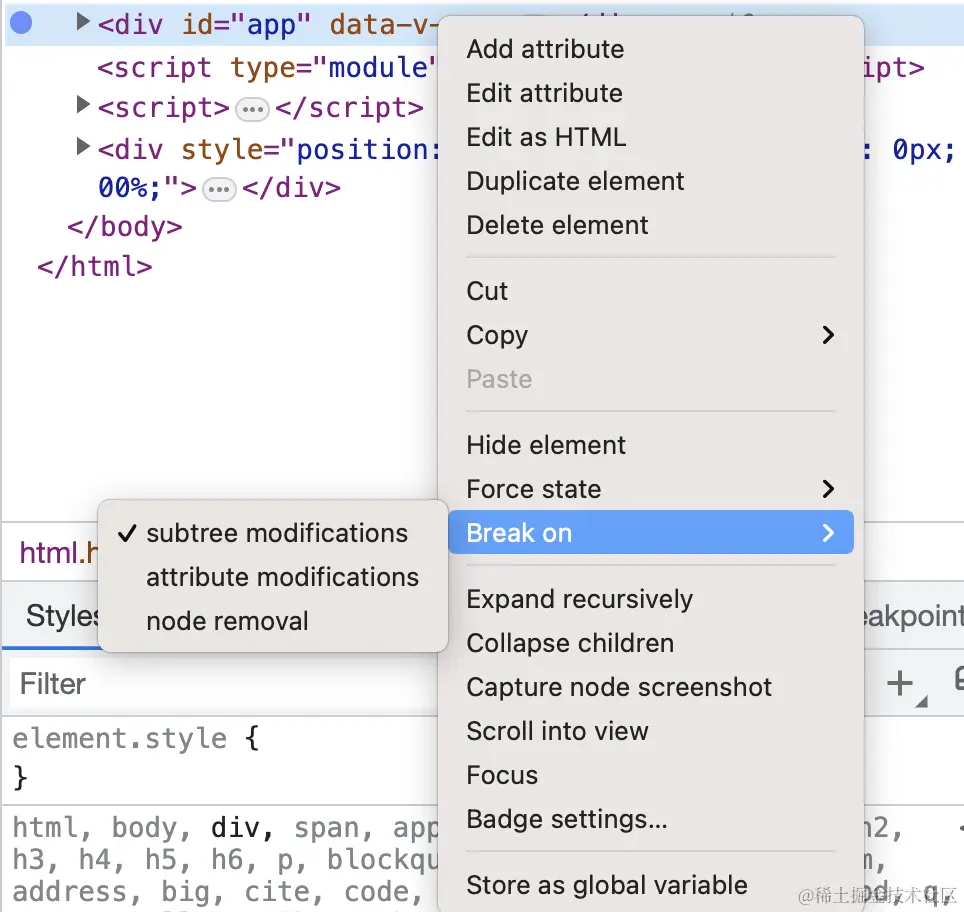
Task: Choose Expand recursively
Action: [x=650, y=600]
